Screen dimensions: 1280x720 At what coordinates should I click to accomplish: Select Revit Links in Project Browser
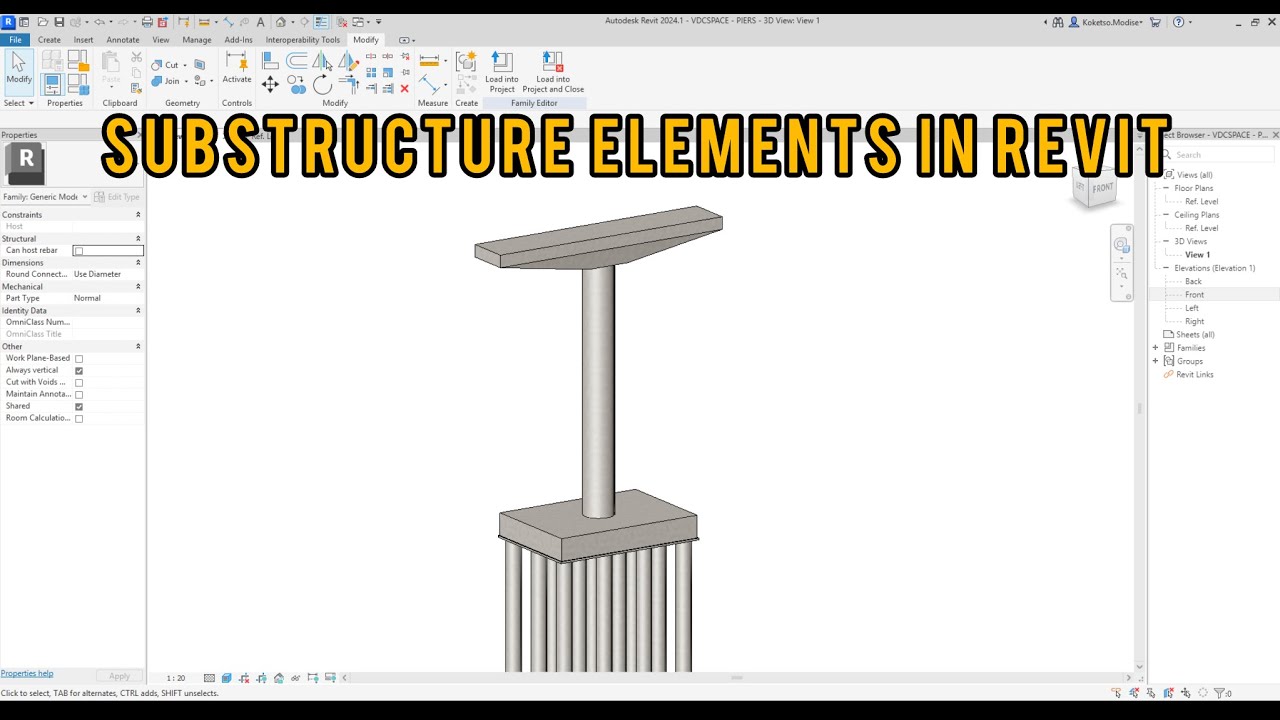(1195, 375)
